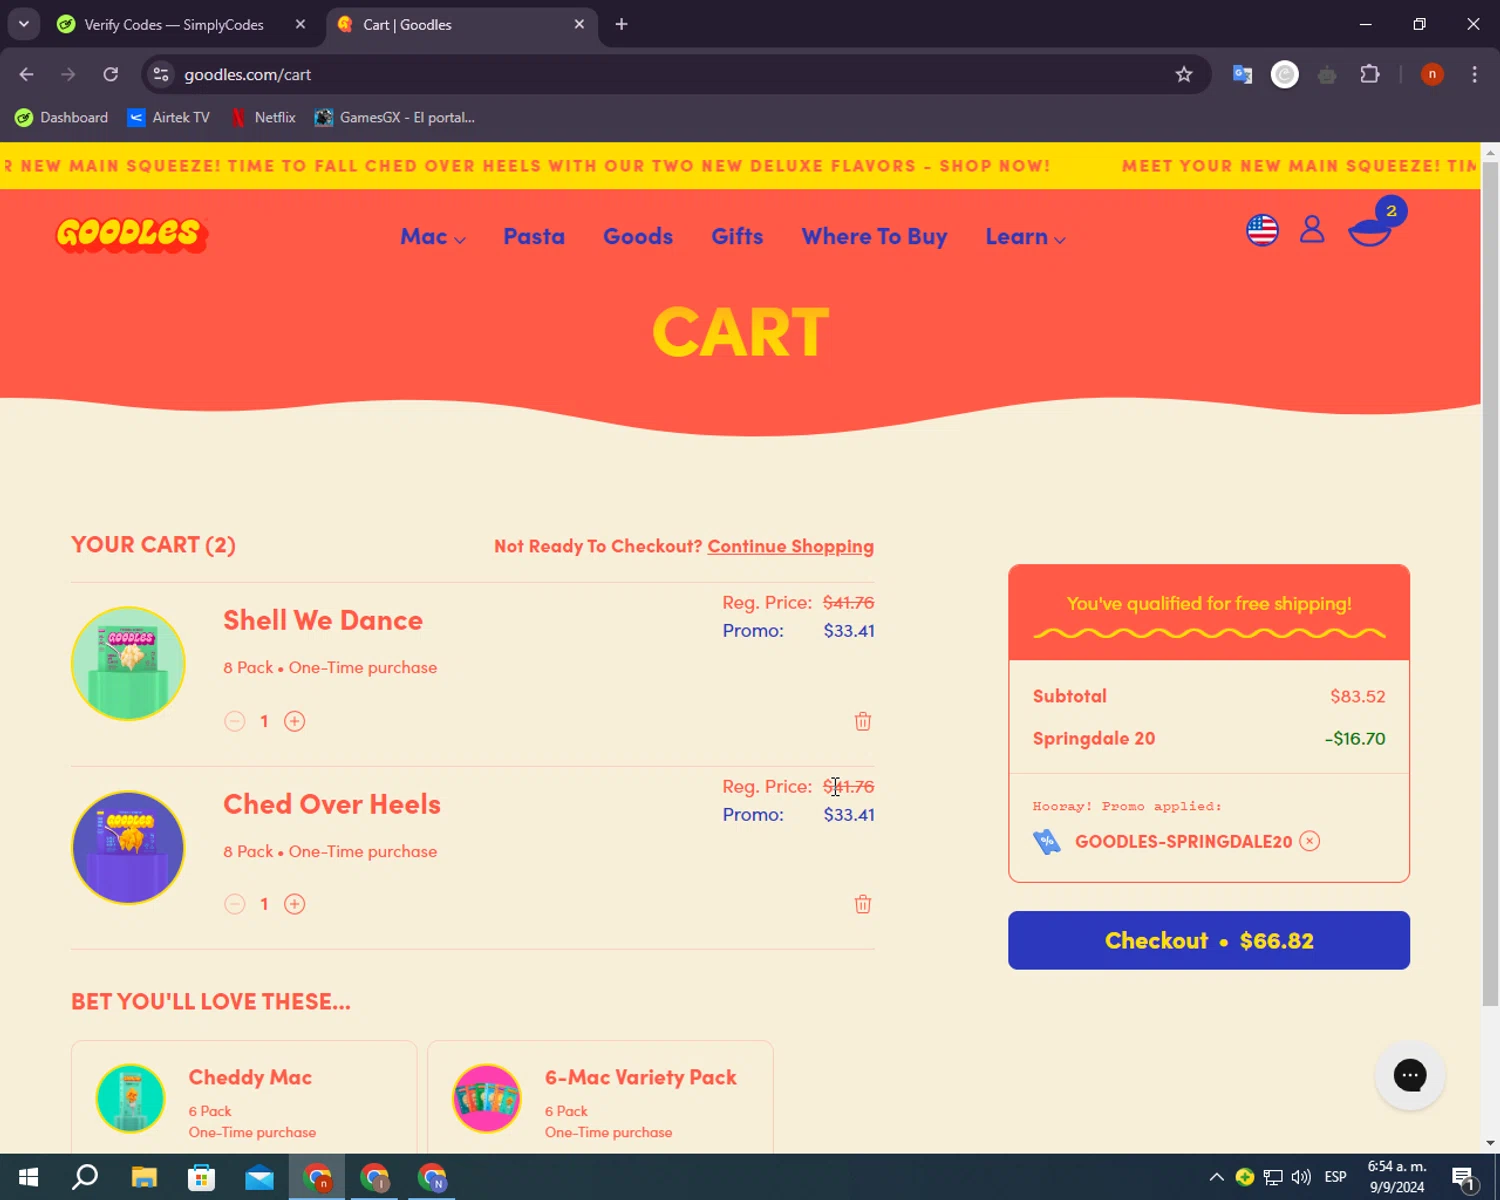This screenshot has width=1500, height=1200.
Task: Open File Explorer from taskbar
Action: point(144,1177)
